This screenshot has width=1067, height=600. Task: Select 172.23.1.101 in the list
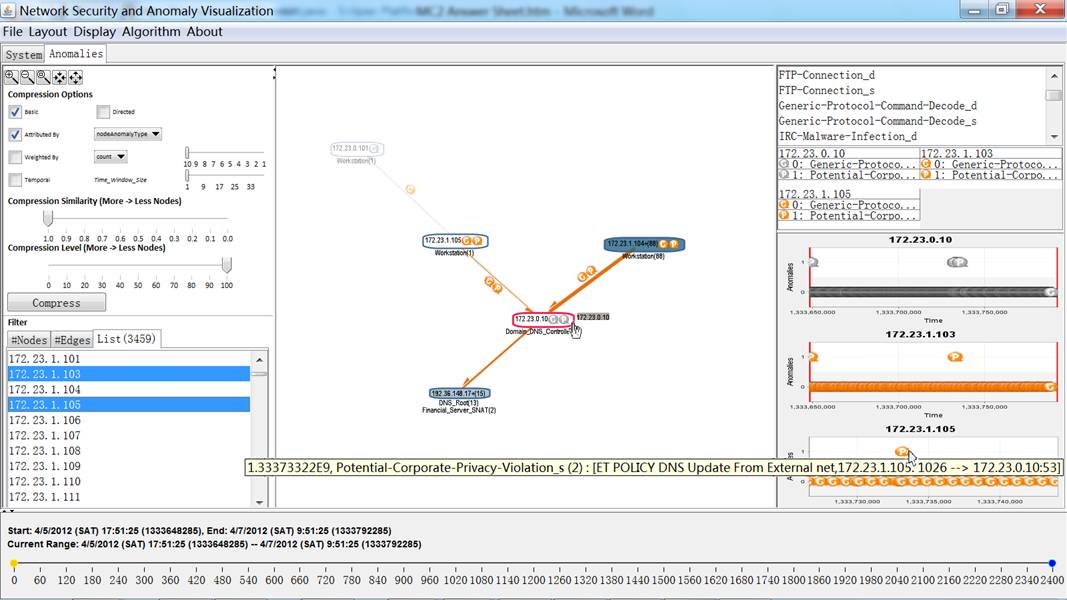(129, 359)
